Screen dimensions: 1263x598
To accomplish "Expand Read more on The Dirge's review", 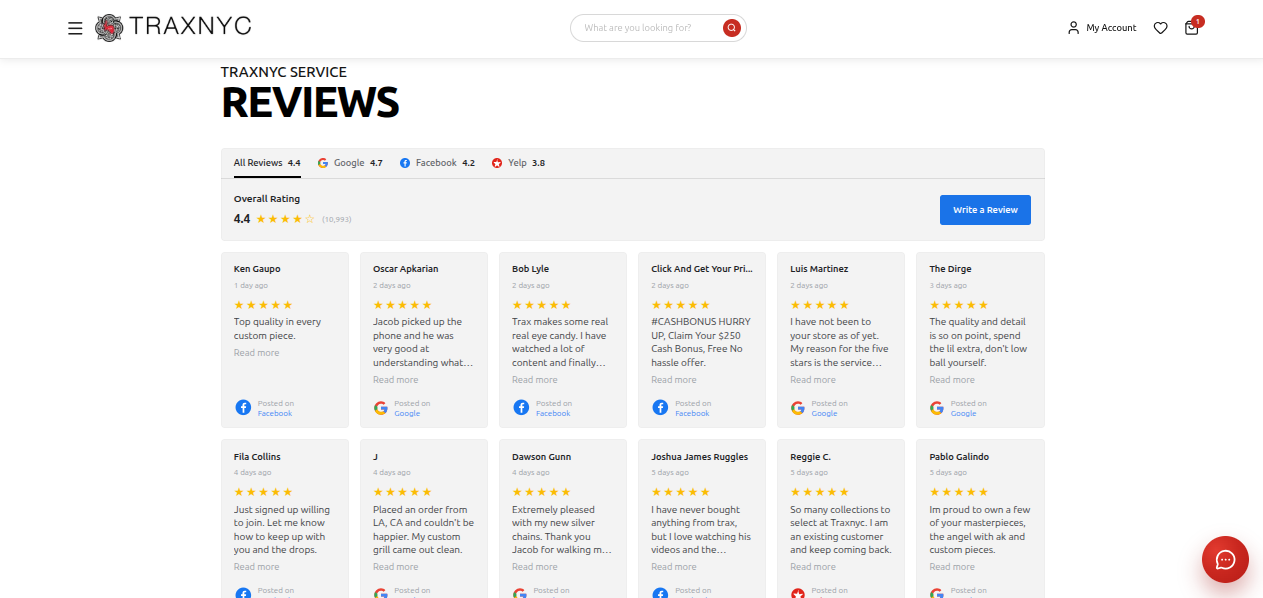I will coord(951,380).
